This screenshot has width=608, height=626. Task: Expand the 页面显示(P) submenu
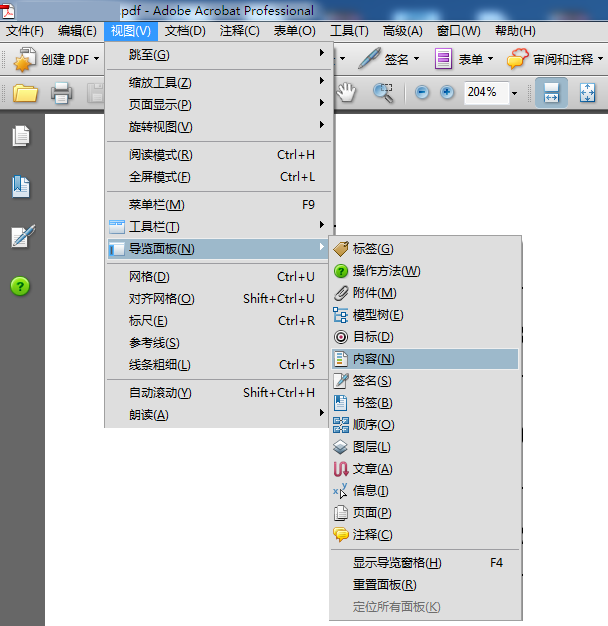point(218,105)
